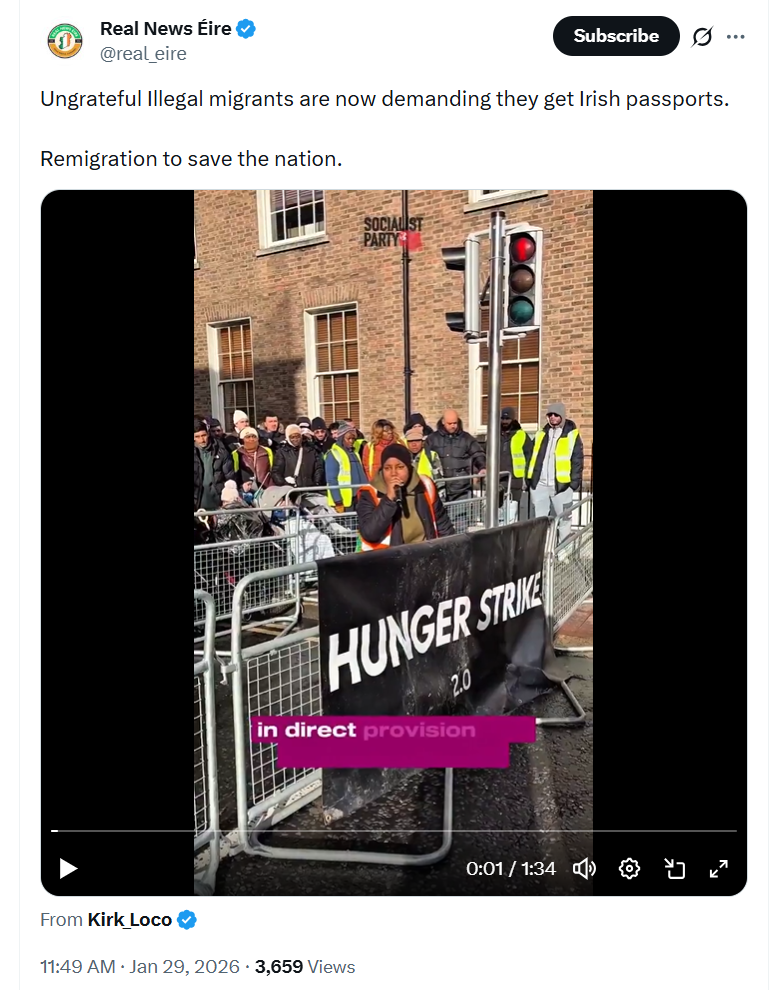The height and width of the screenshot is (990, 782).
Task: Open the 11:49 AM Jan 29, 2026 timestamp
Action: click(x=140, y=967)
